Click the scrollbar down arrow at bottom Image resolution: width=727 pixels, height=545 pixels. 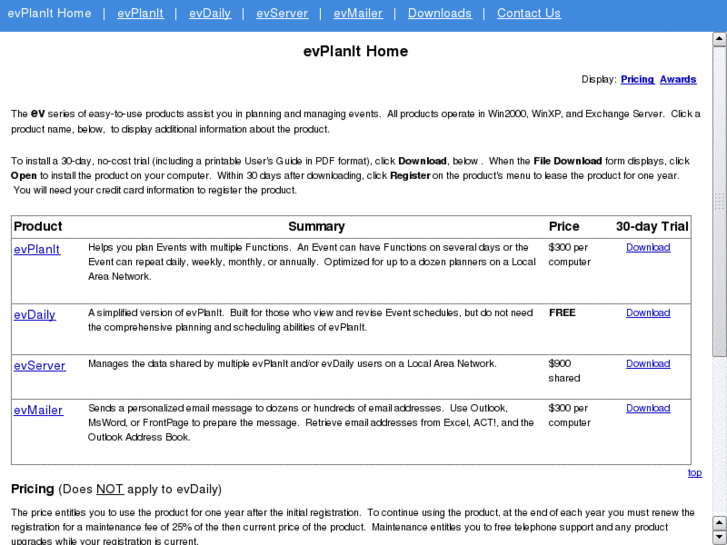coord(719,537)
